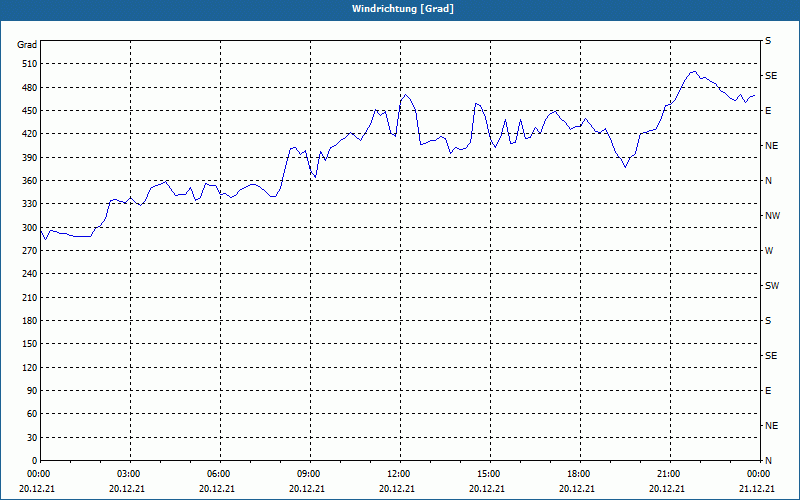Click the 21:00 time label
The width and height of the screenshot is (800, 500).
(x=668, y=474)
